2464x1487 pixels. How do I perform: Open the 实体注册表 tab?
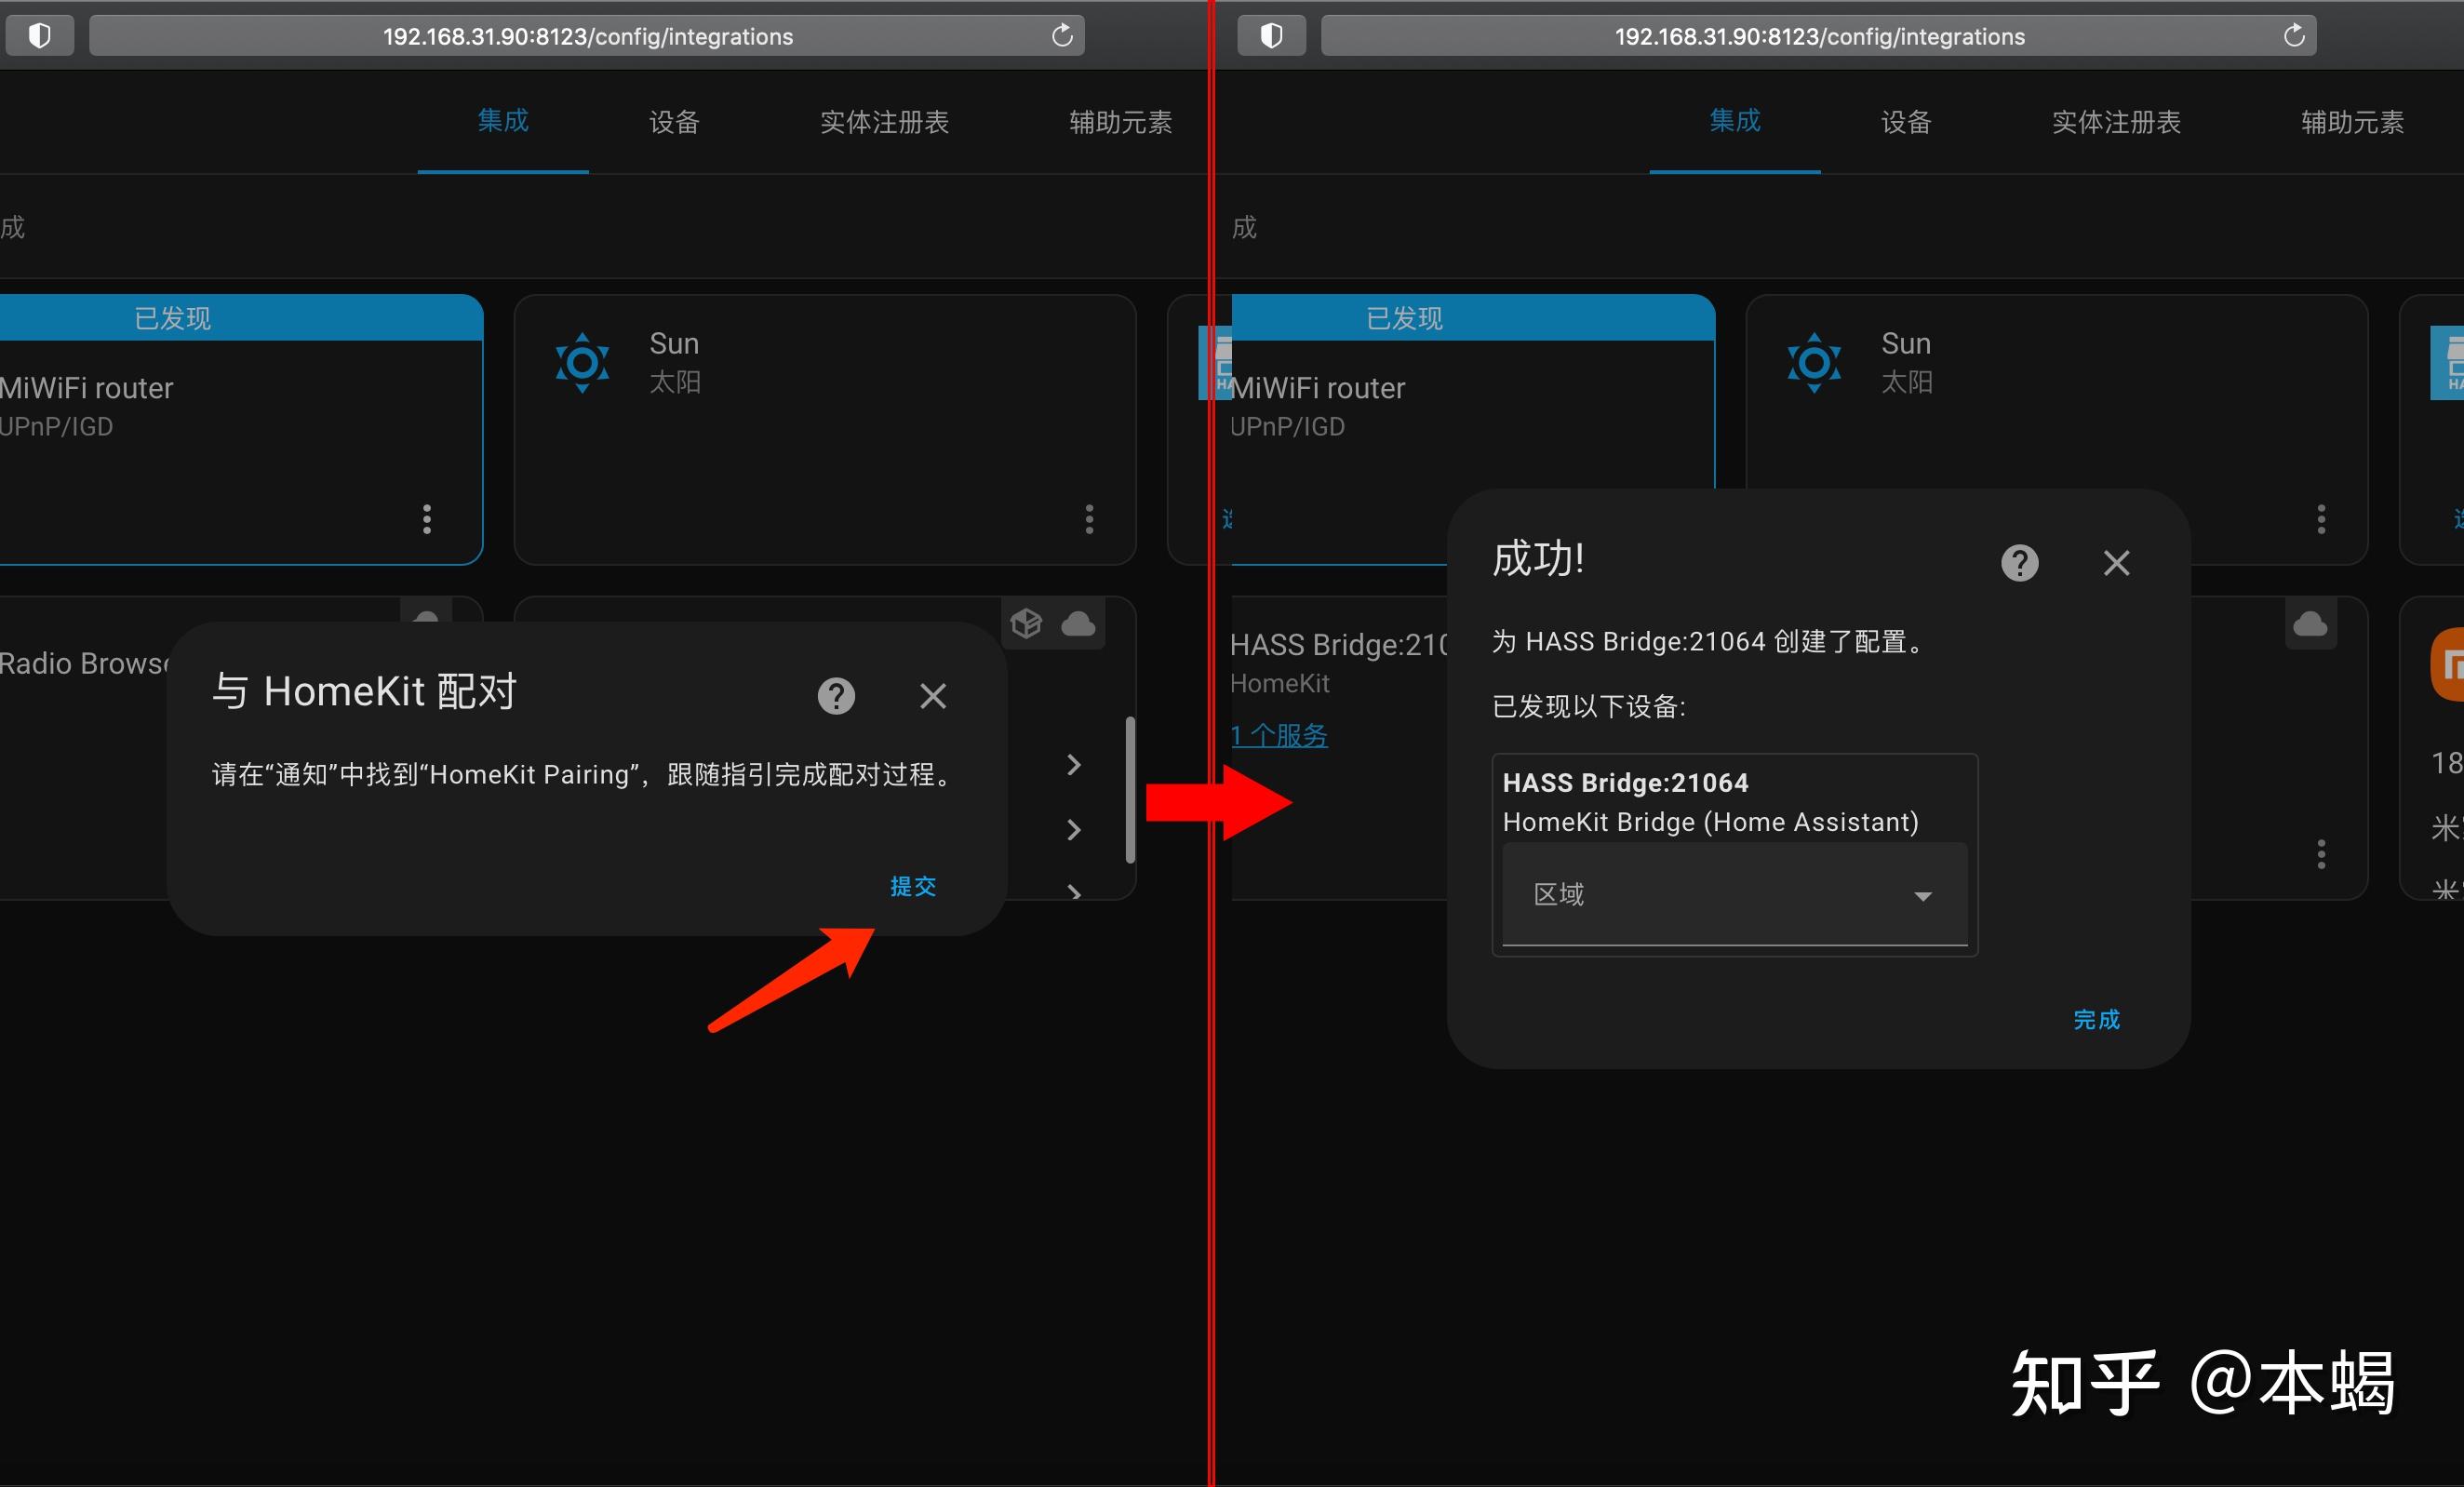(884, 122)
